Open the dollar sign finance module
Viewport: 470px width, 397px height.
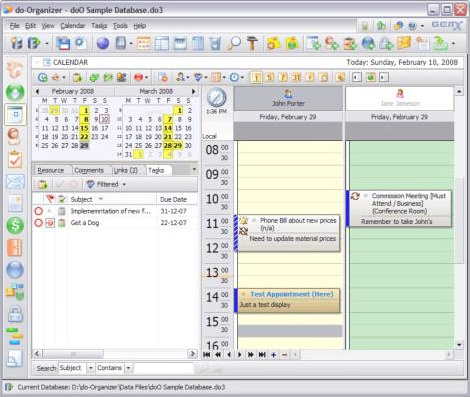(x=15, y=225)
